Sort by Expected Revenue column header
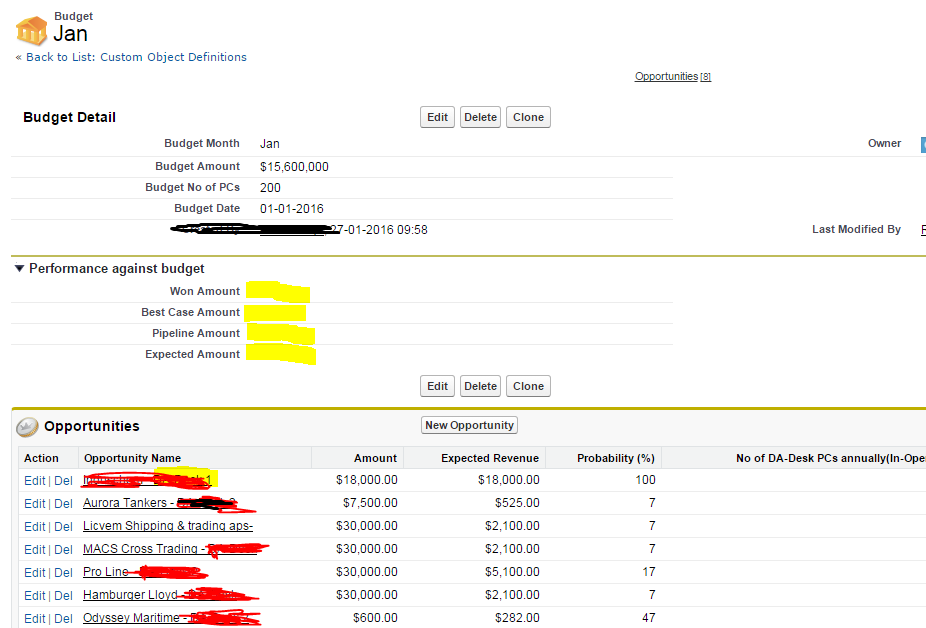This screenshot has width=926, height=628. (489, 458)
